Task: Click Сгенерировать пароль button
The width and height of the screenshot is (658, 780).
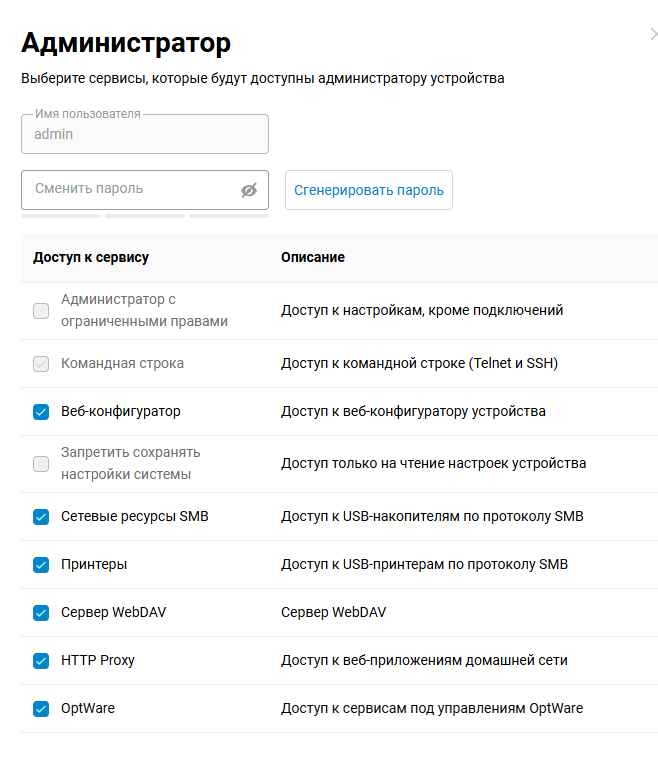Action: pyautogui.click(x=368, y=190)
